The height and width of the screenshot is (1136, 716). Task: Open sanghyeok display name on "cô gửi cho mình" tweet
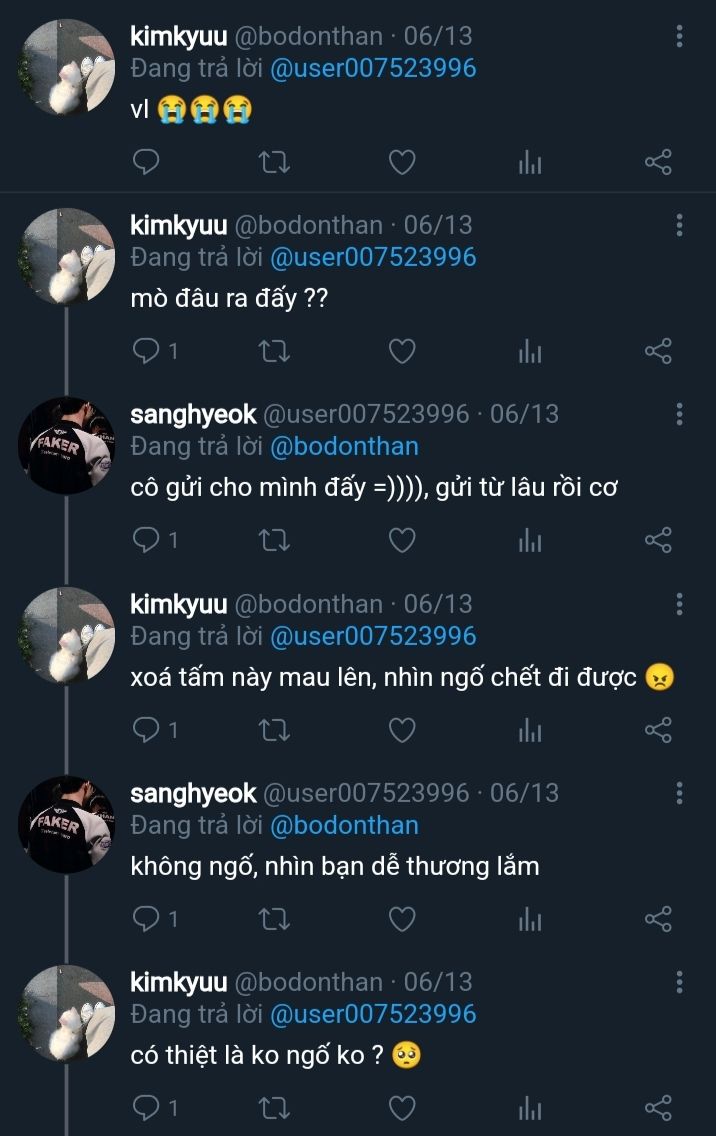pyautogui.click(x=193, y=414)
